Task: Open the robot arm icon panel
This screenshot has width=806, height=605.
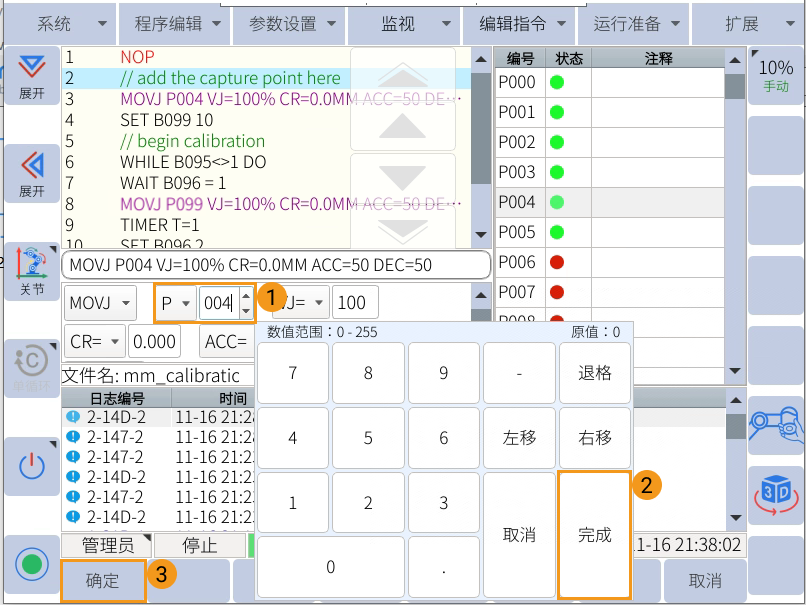Action: click(776, 426)
